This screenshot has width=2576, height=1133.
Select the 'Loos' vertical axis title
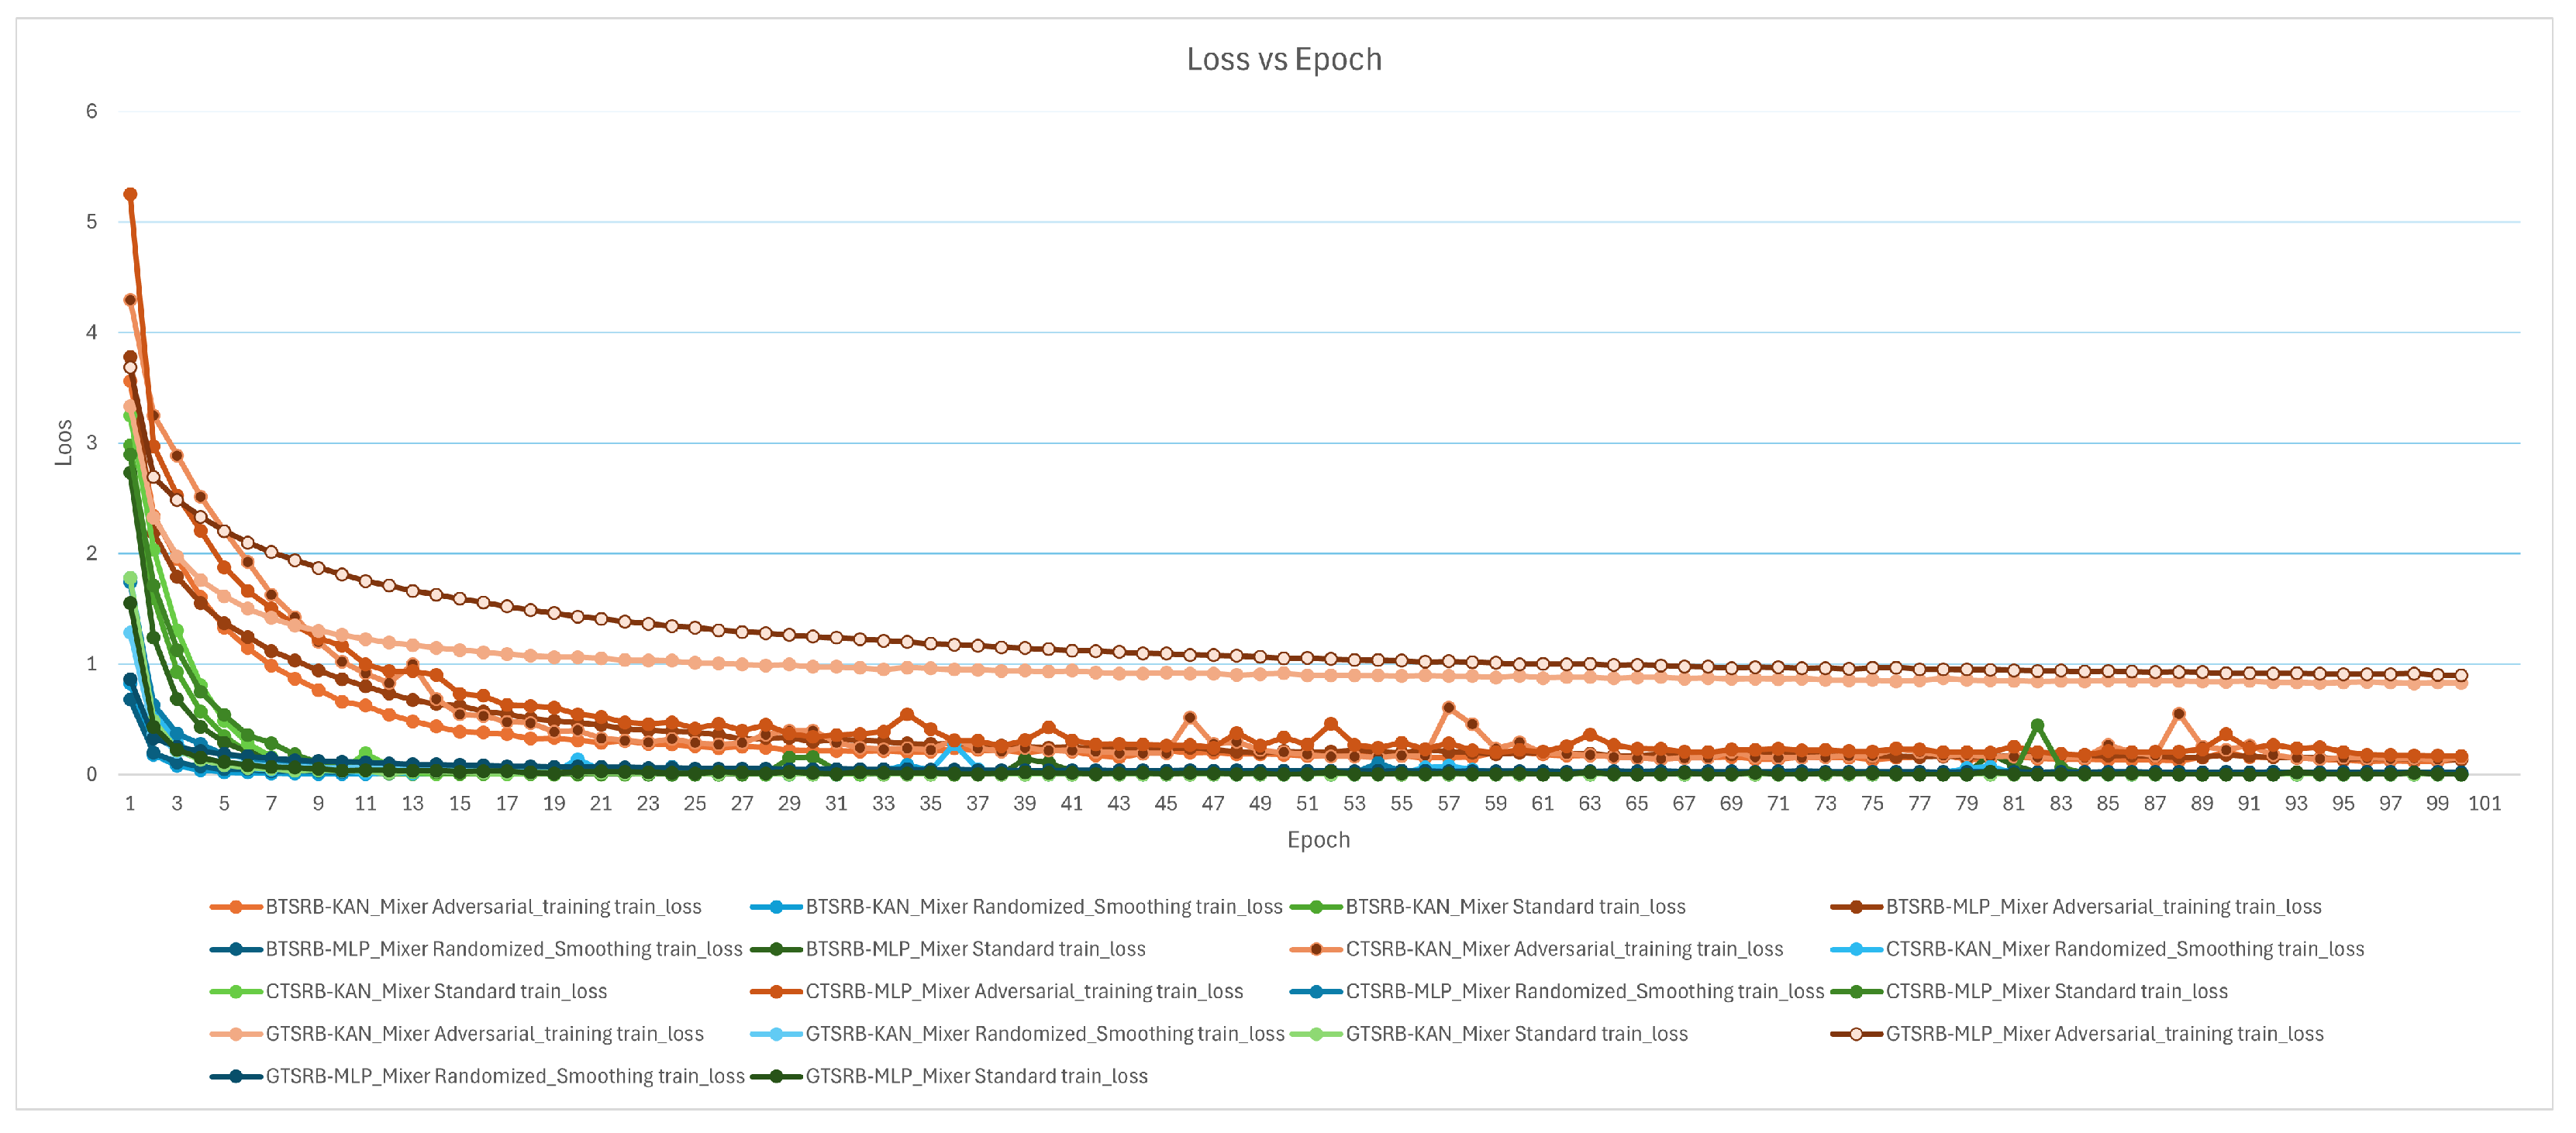pyautogui.click(x=64, y=443)
